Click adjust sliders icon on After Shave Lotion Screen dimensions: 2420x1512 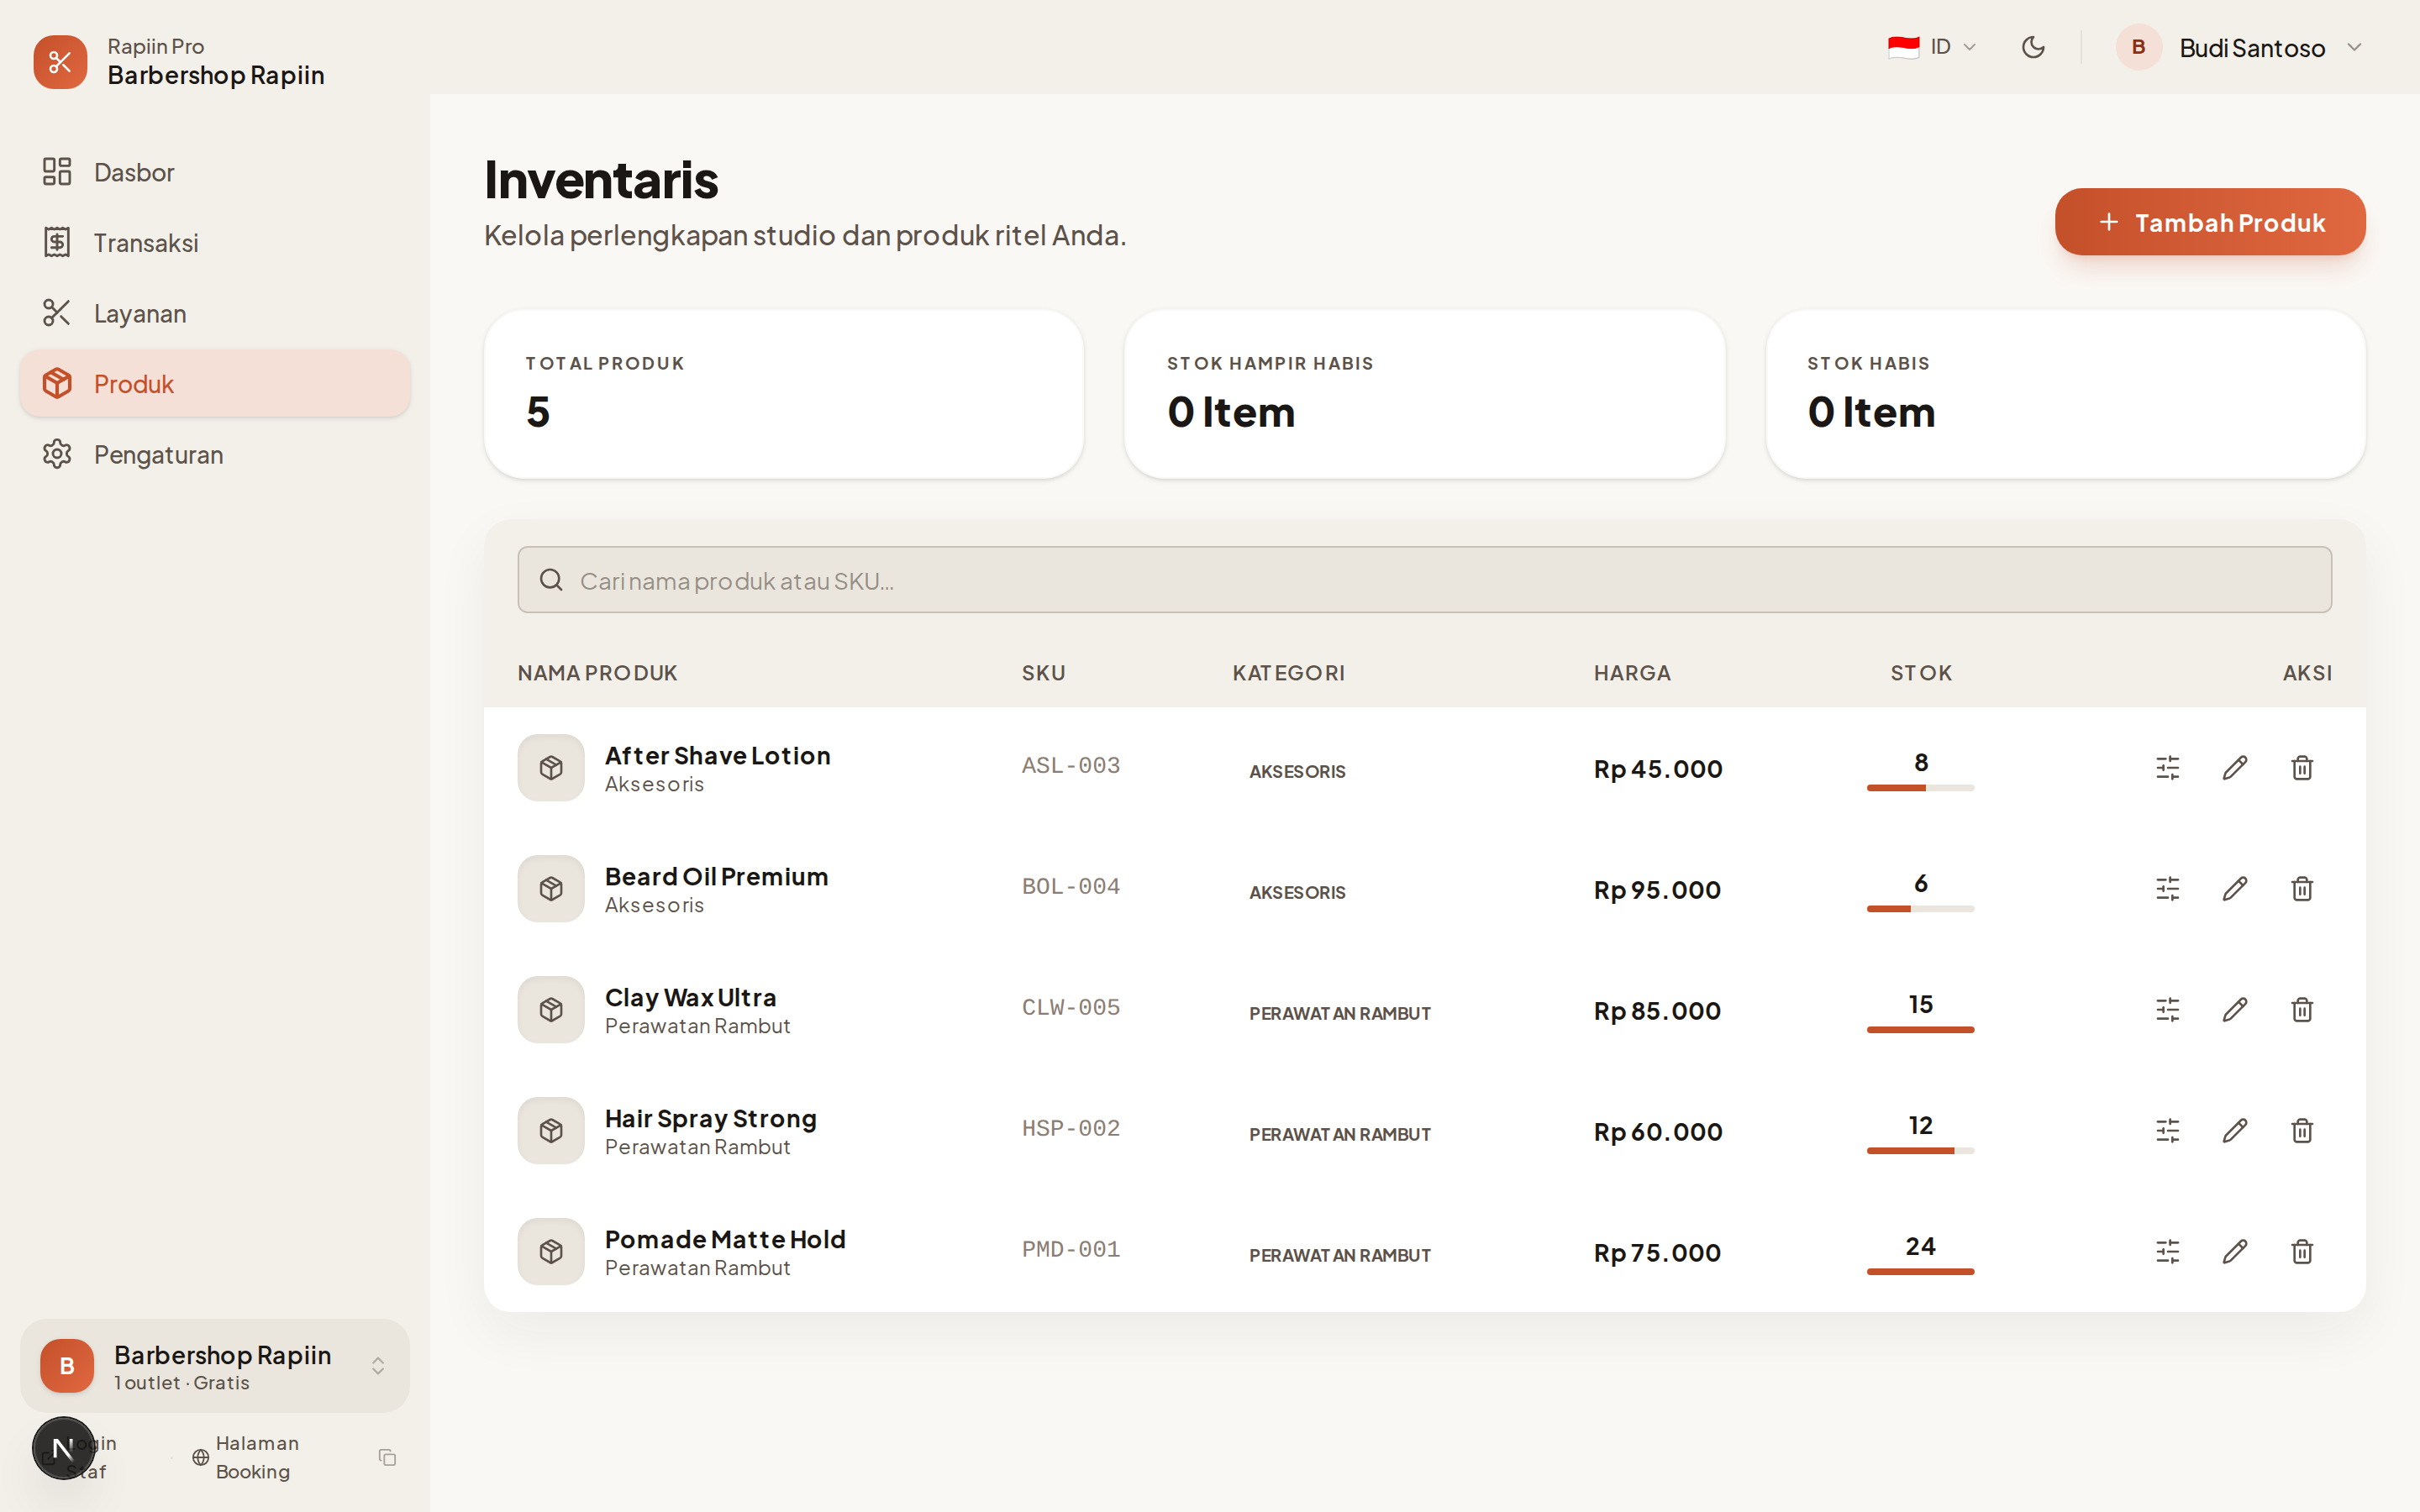click(x=2167, y=768)
